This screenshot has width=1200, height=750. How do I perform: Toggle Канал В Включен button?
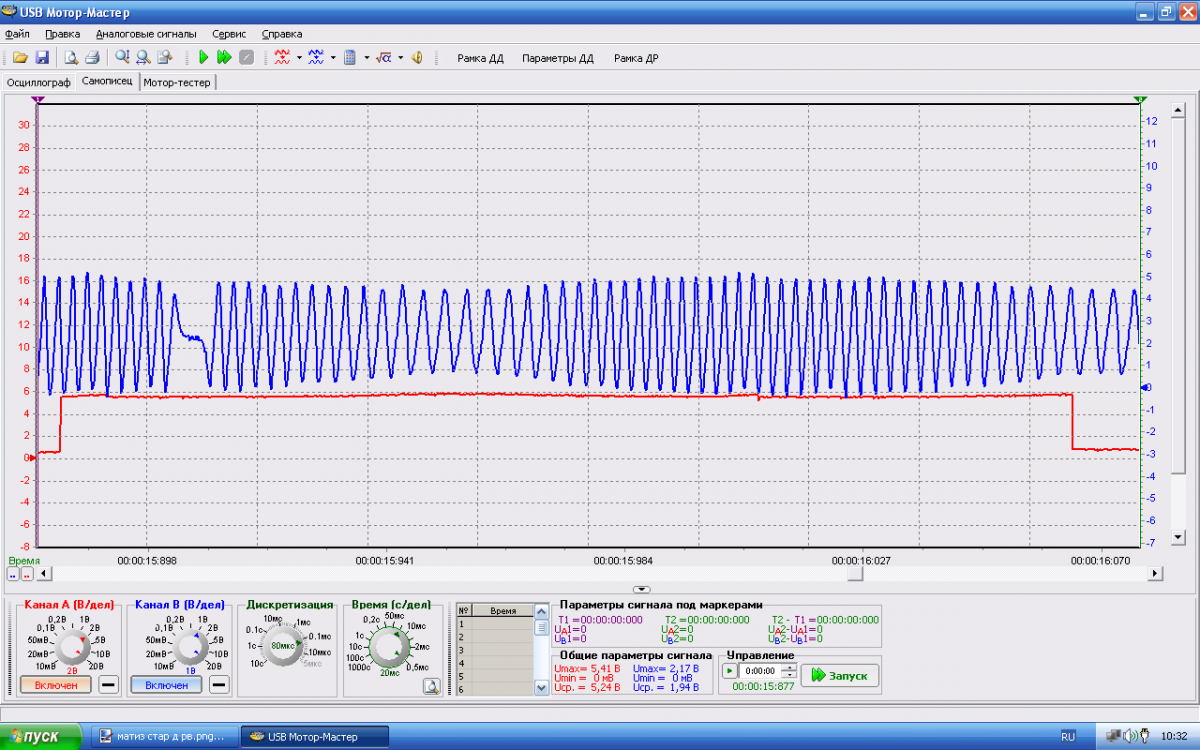click(x=167, y=685)
